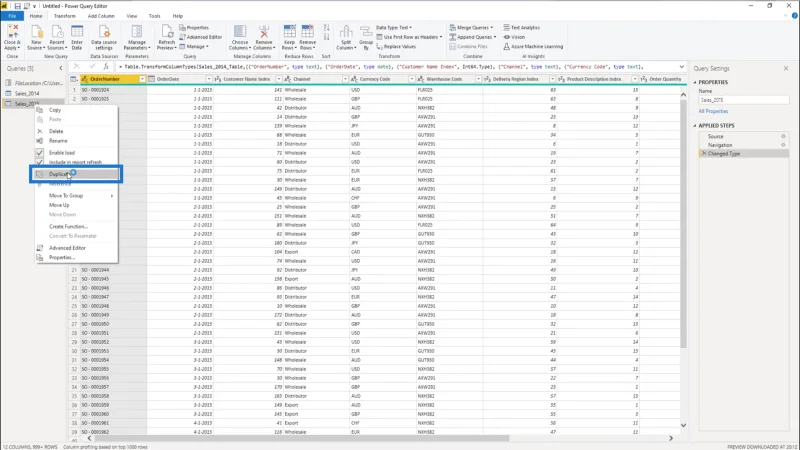Open Warehouse Code filter dropdown

pyautogui.click(x=479, y=79)
